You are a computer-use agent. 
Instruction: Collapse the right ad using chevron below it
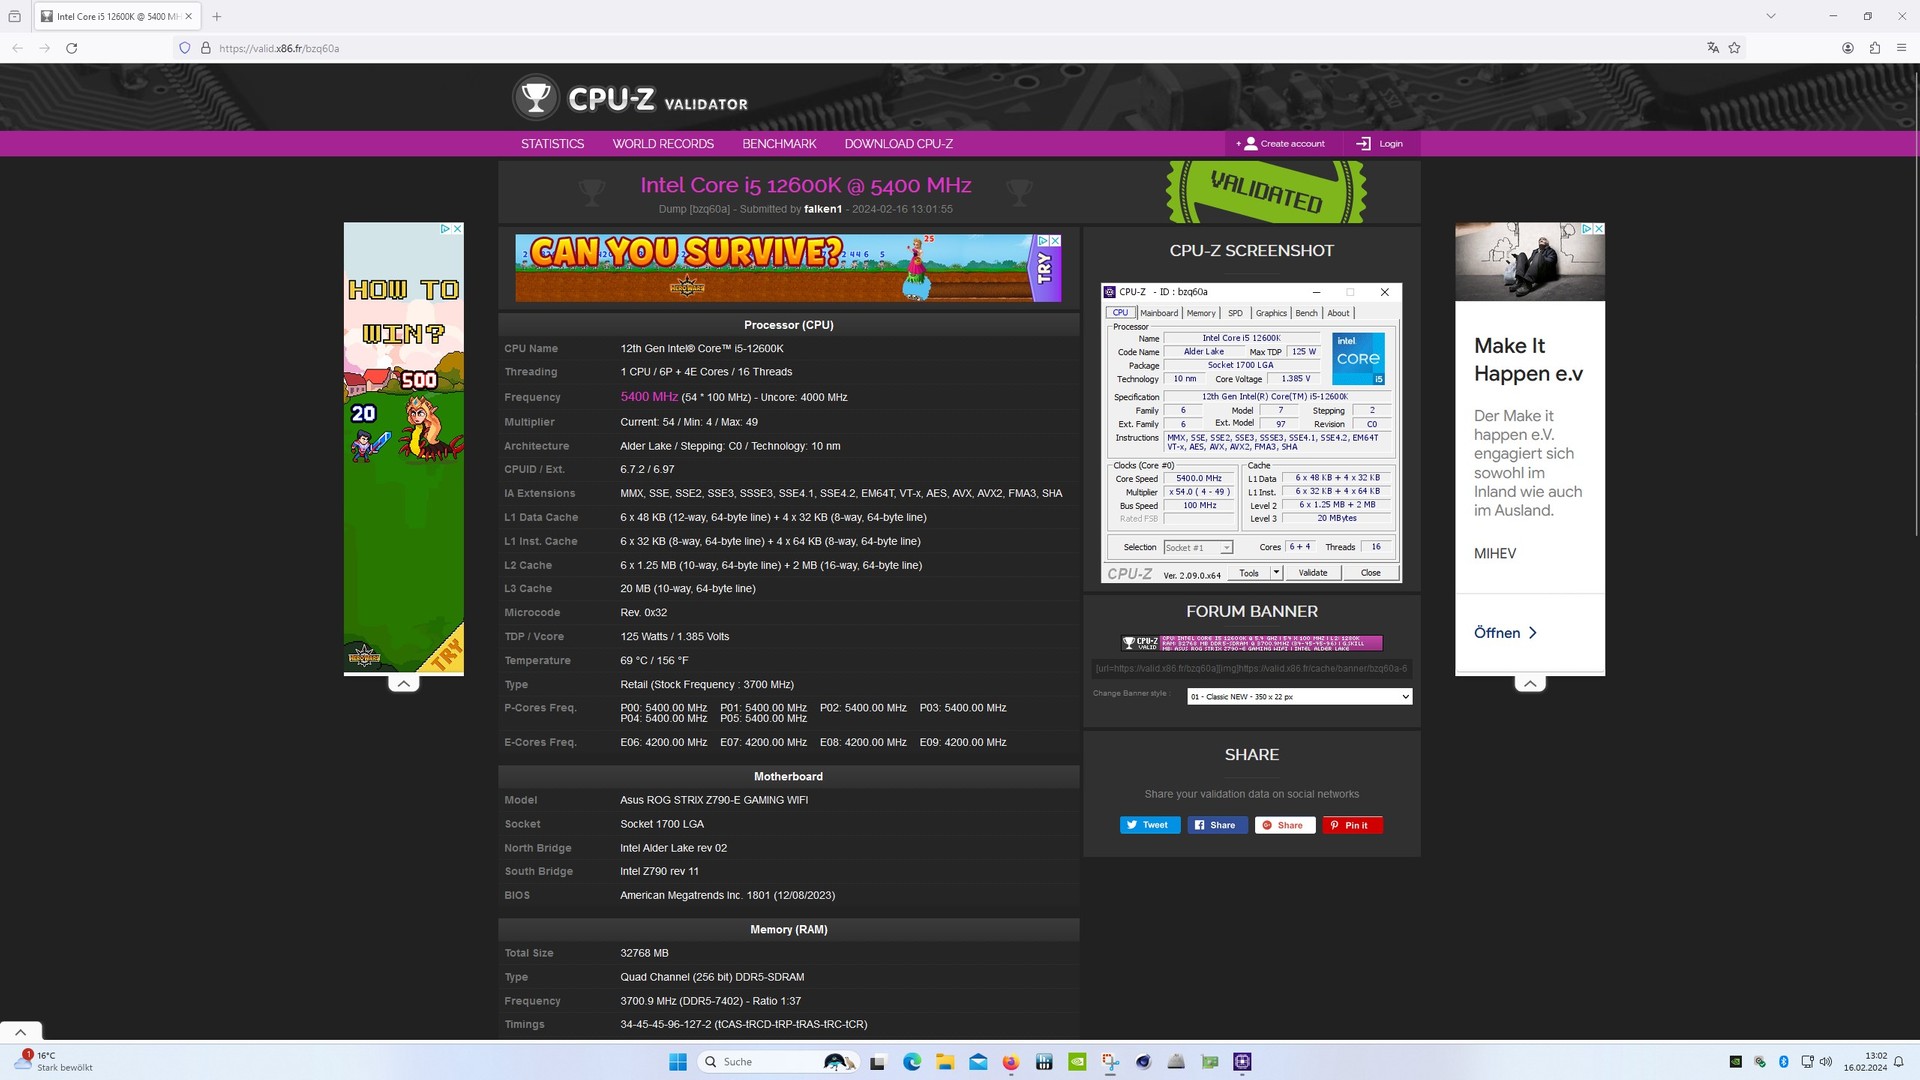tap(1530, 684)
